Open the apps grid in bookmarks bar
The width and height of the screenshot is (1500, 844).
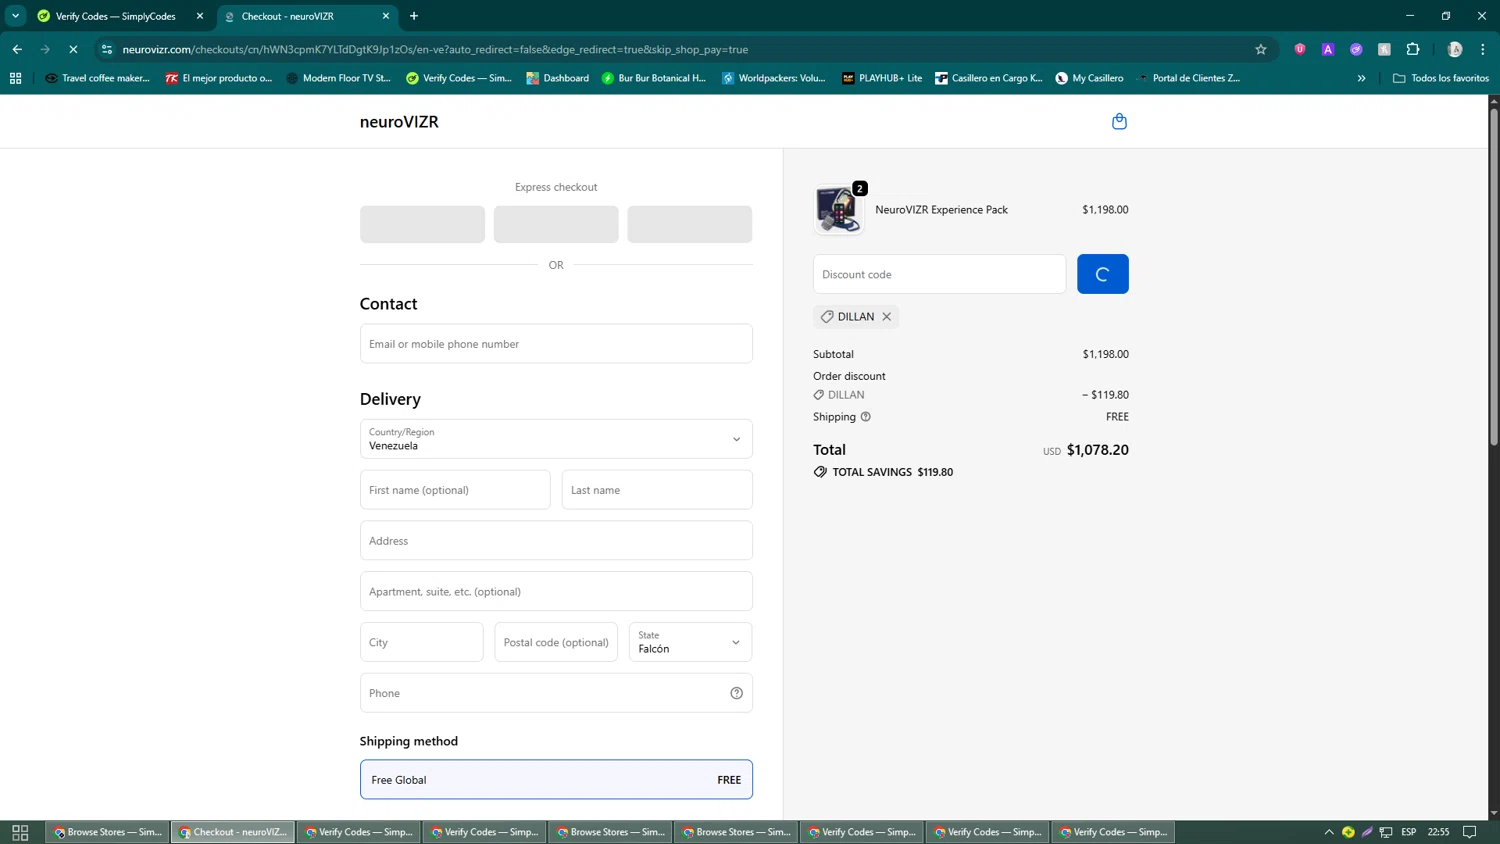[15, 78]
